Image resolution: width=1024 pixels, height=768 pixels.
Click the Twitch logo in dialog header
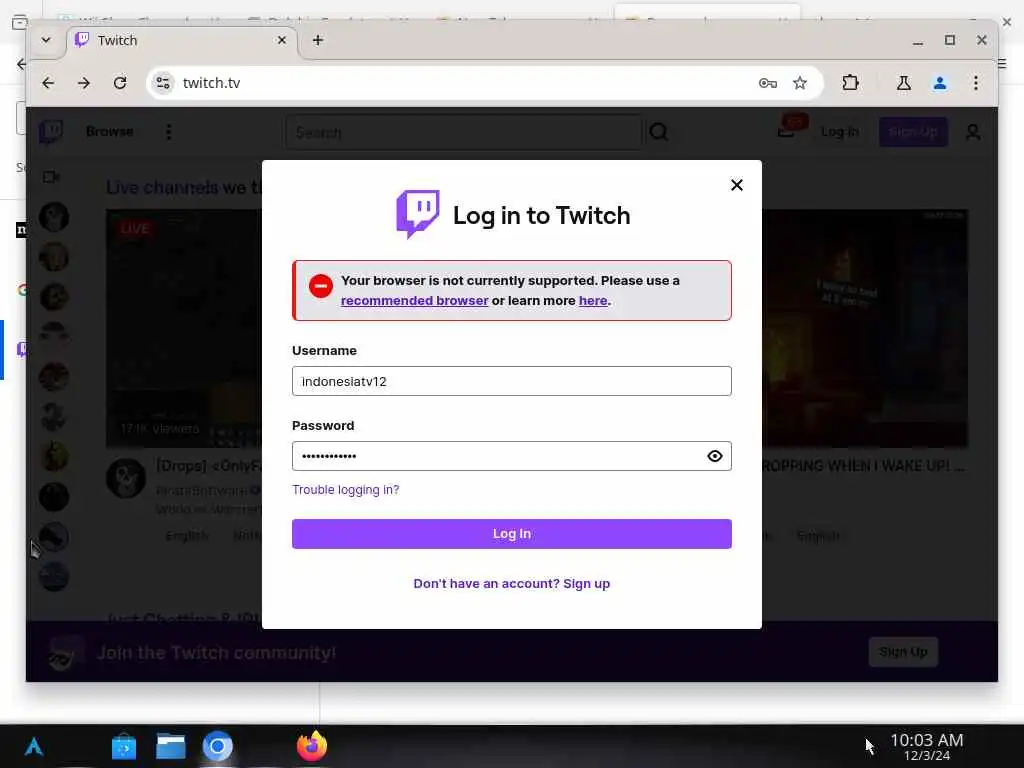point(418,214)
